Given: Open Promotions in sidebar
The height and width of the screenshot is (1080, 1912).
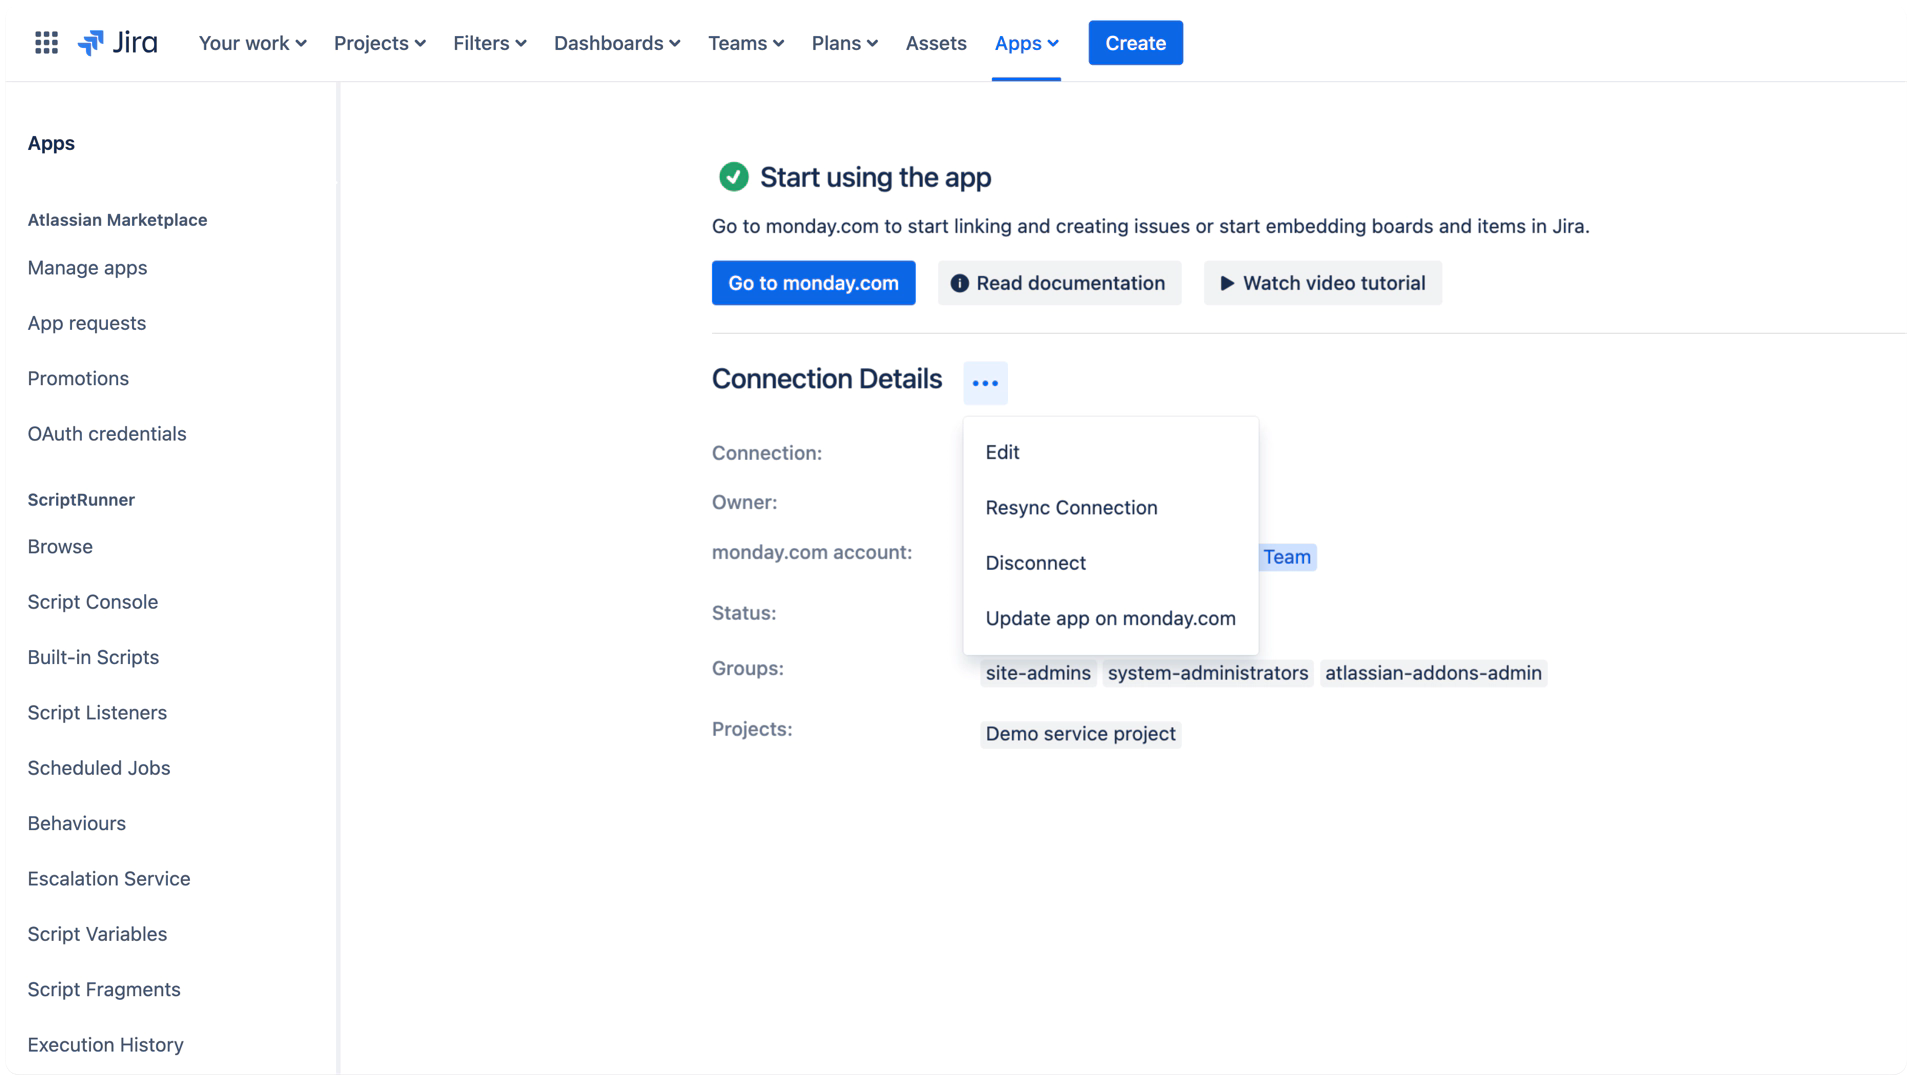Looking at the screenshot, I should point(78,379).
